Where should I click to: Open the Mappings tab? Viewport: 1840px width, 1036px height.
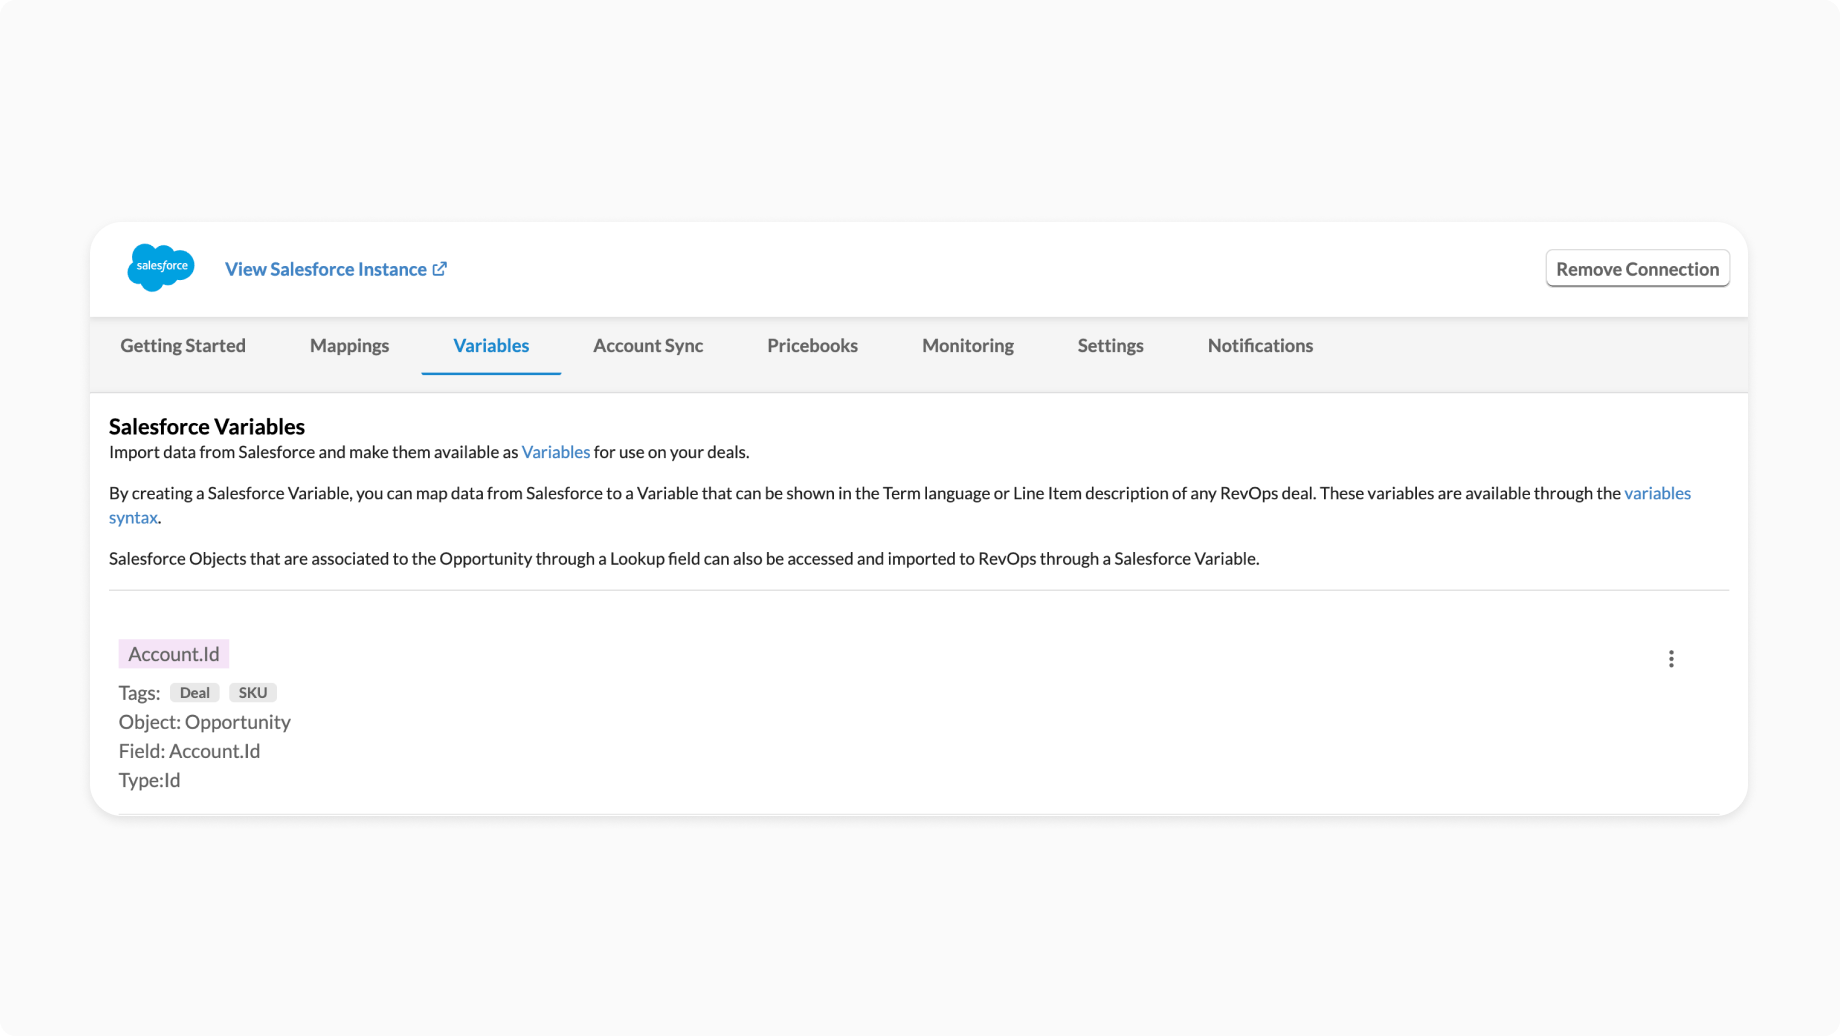pos(349,345)
